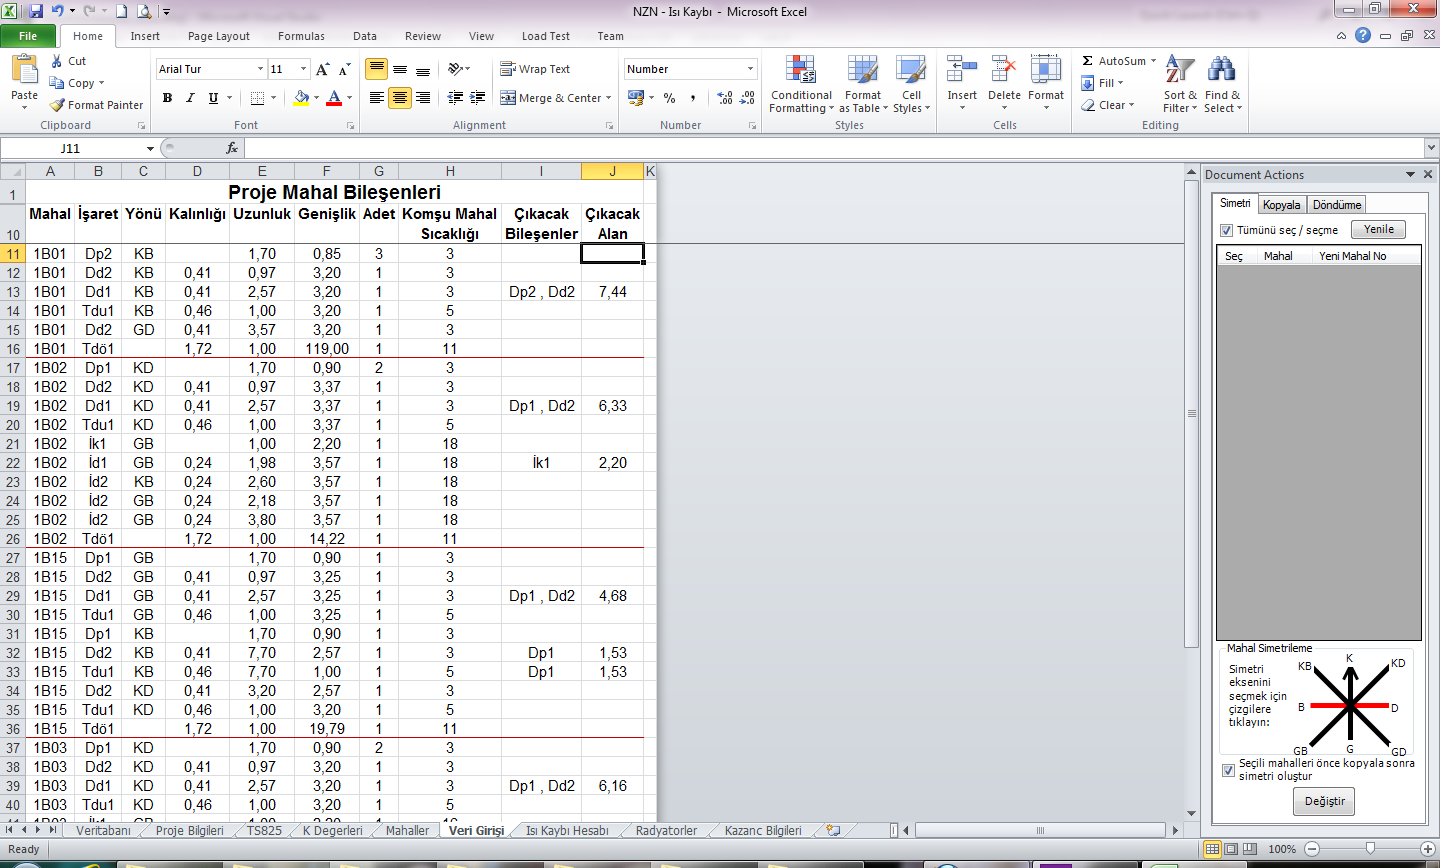Click the Merge & Center icon

tap(508, 98)
